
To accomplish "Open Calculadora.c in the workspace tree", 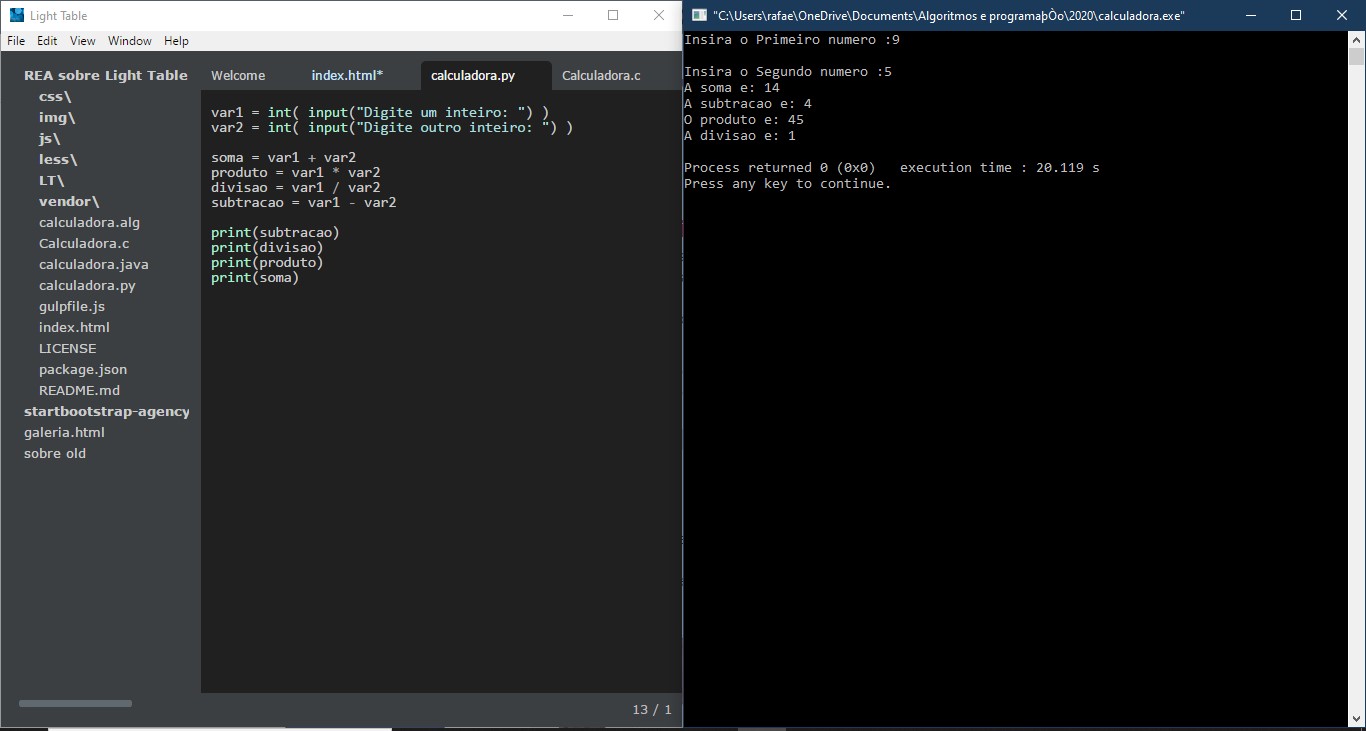I will [x=84, y=243].
